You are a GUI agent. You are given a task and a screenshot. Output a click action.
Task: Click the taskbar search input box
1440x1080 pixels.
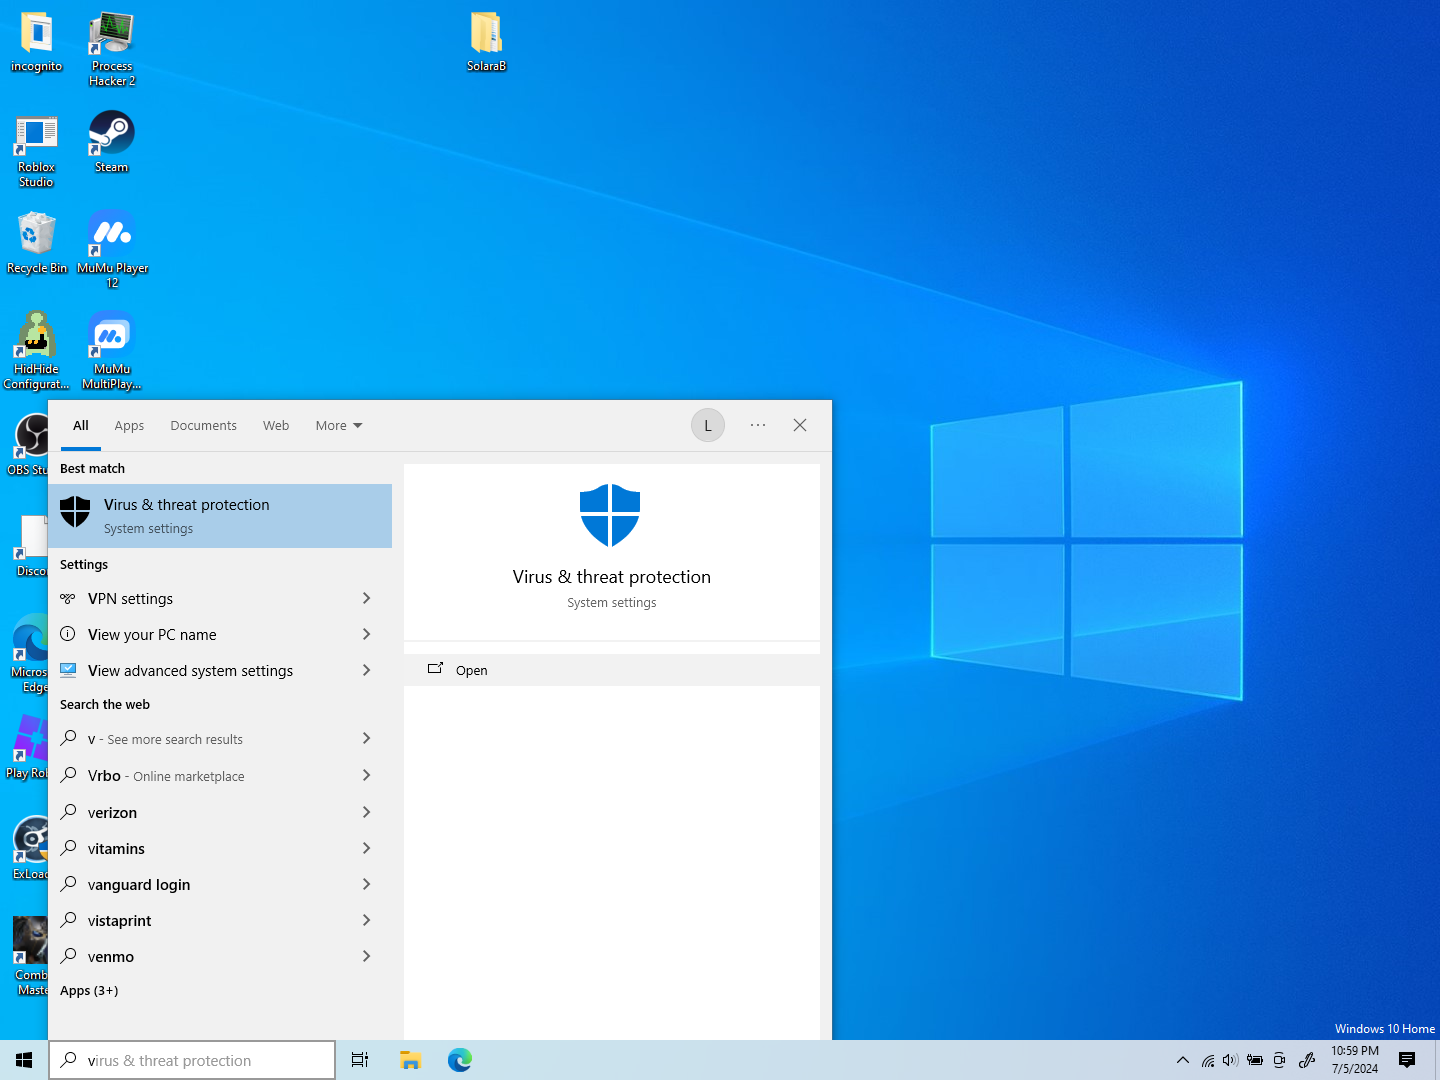192,1060
